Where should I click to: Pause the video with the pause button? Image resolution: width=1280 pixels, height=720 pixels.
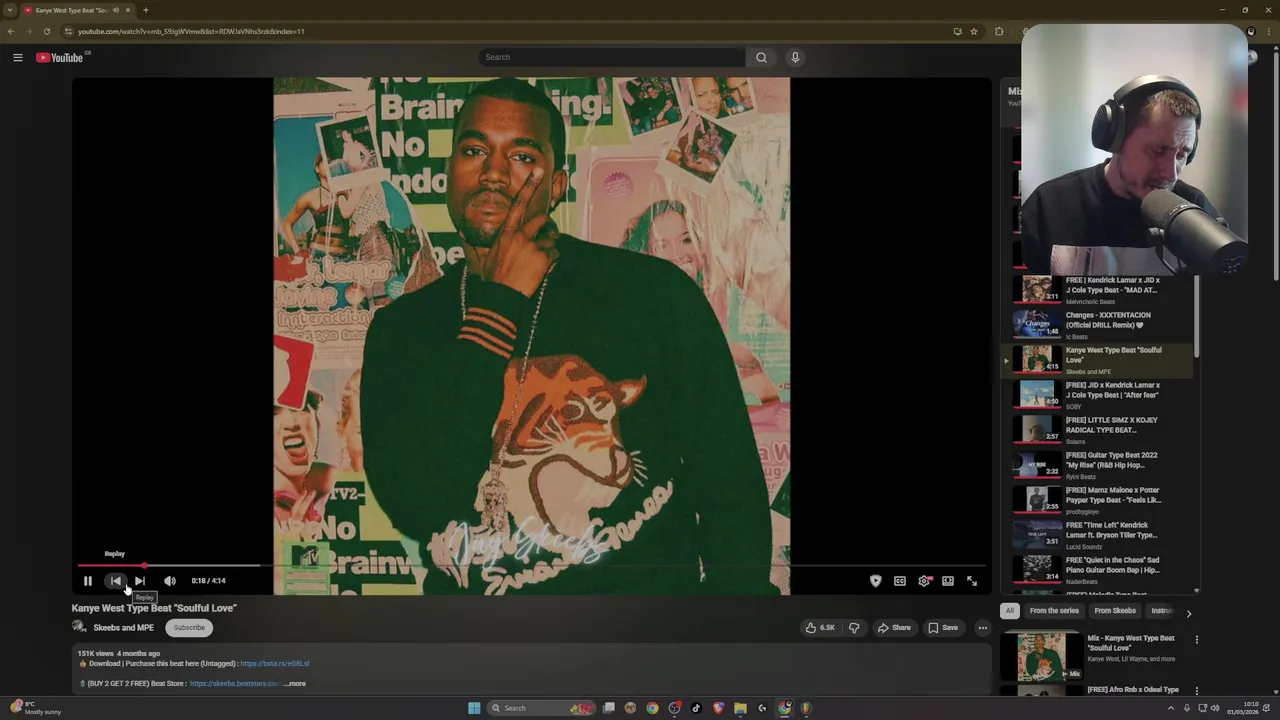click(88, 581)
